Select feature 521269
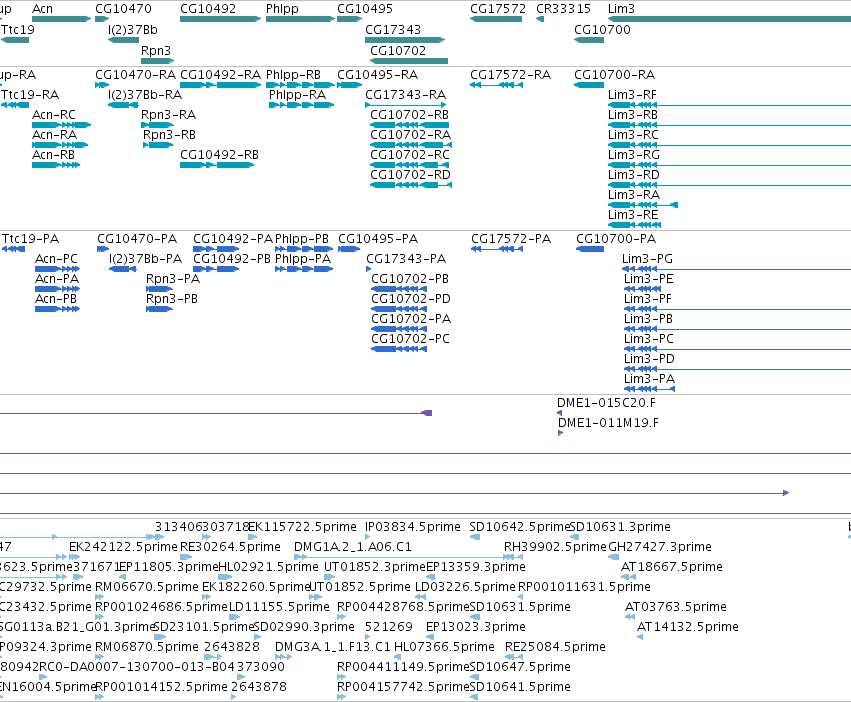 point(389,627)
